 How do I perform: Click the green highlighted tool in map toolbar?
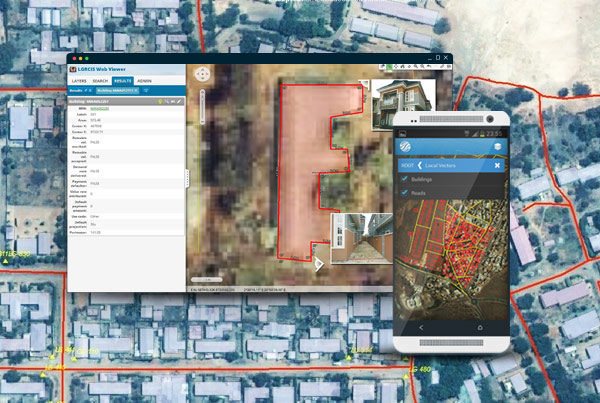pyautogui.click(x=389, y=67)
